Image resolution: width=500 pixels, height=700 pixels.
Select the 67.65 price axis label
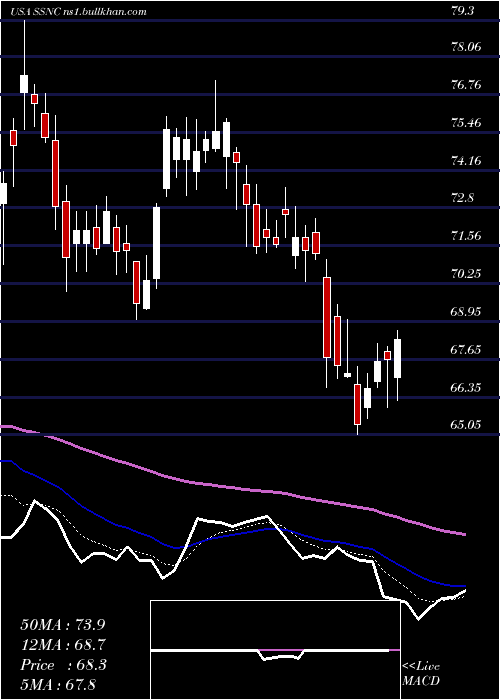coord(467,350)
